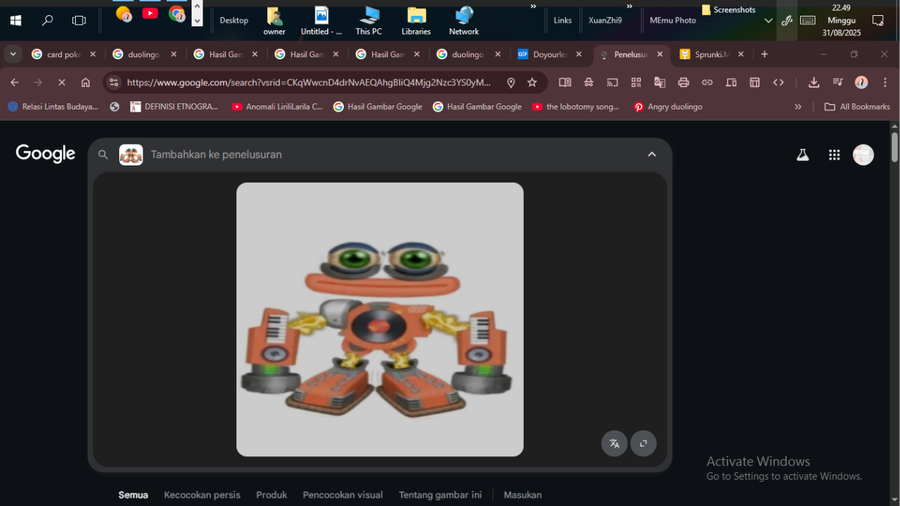Open the developer tools code icon

(x=778, y=83)
